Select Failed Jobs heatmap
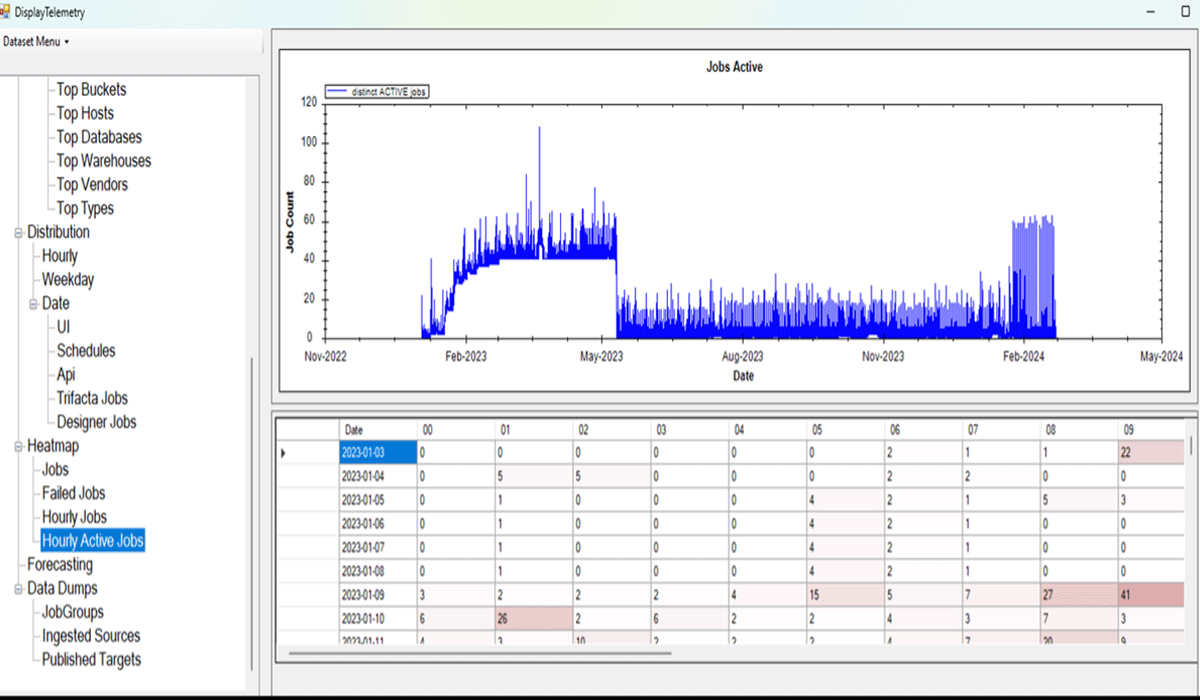Image resolution: width=1200 pixels, height=700 pixels. coord(73,493)
